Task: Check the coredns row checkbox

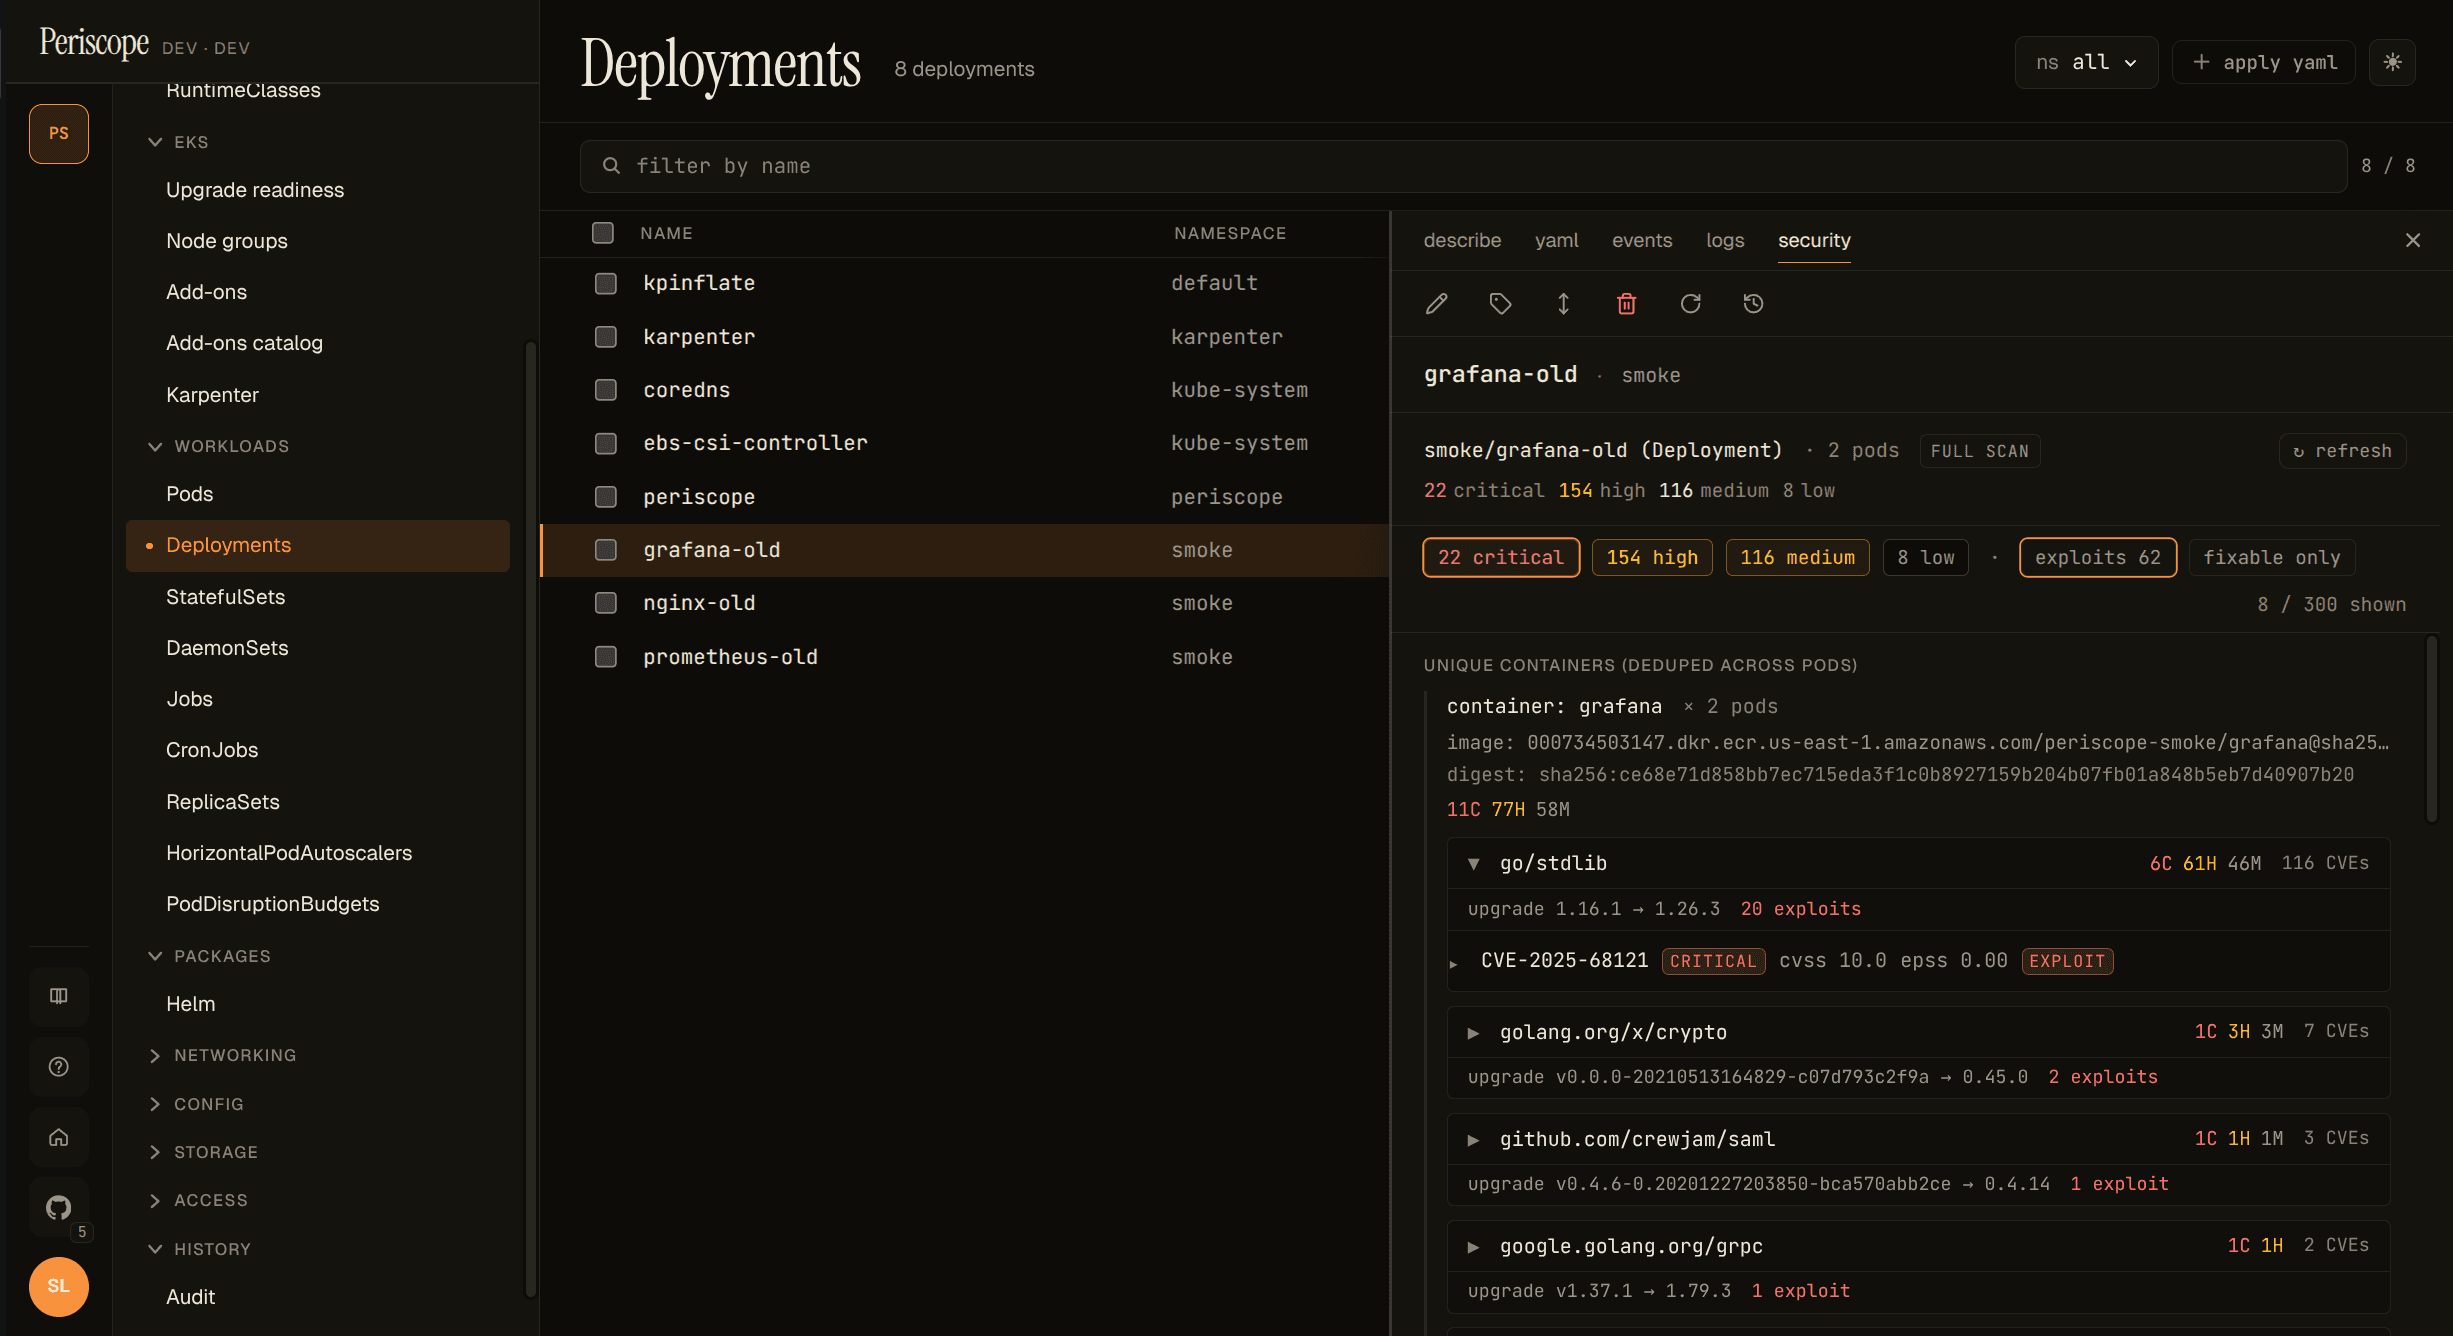Action: pos(606,390)
